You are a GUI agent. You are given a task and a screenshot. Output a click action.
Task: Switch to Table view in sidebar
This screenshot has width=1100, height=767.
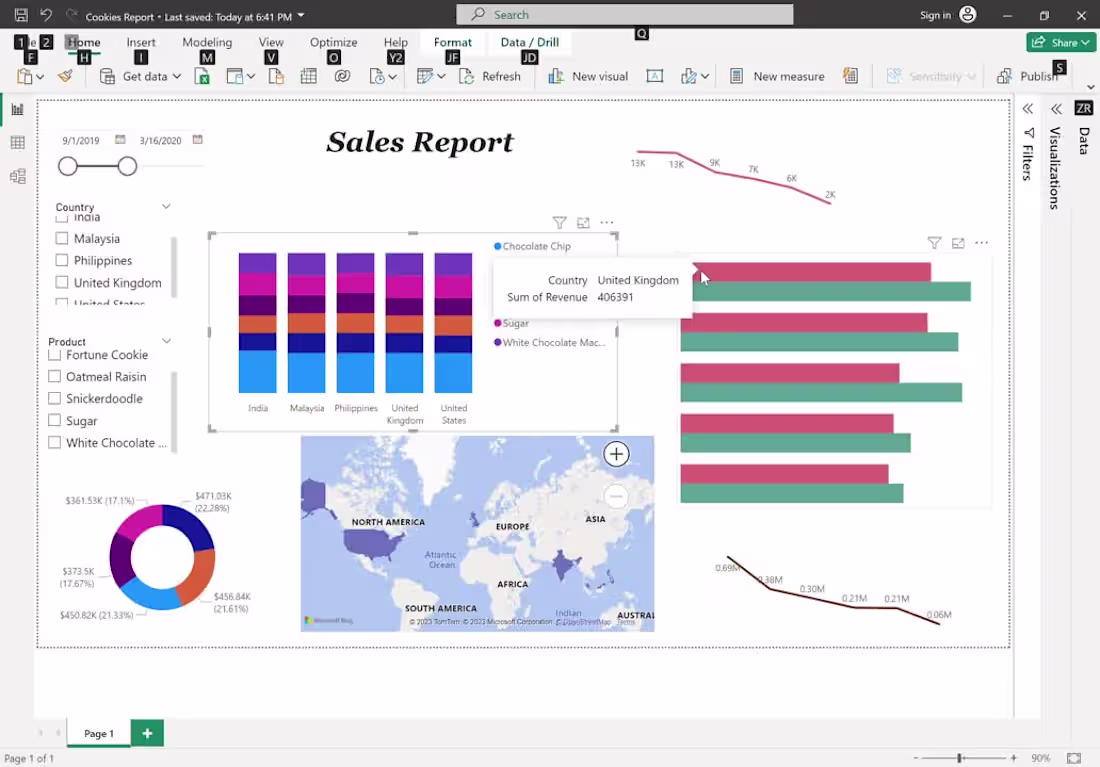(18, 142)
